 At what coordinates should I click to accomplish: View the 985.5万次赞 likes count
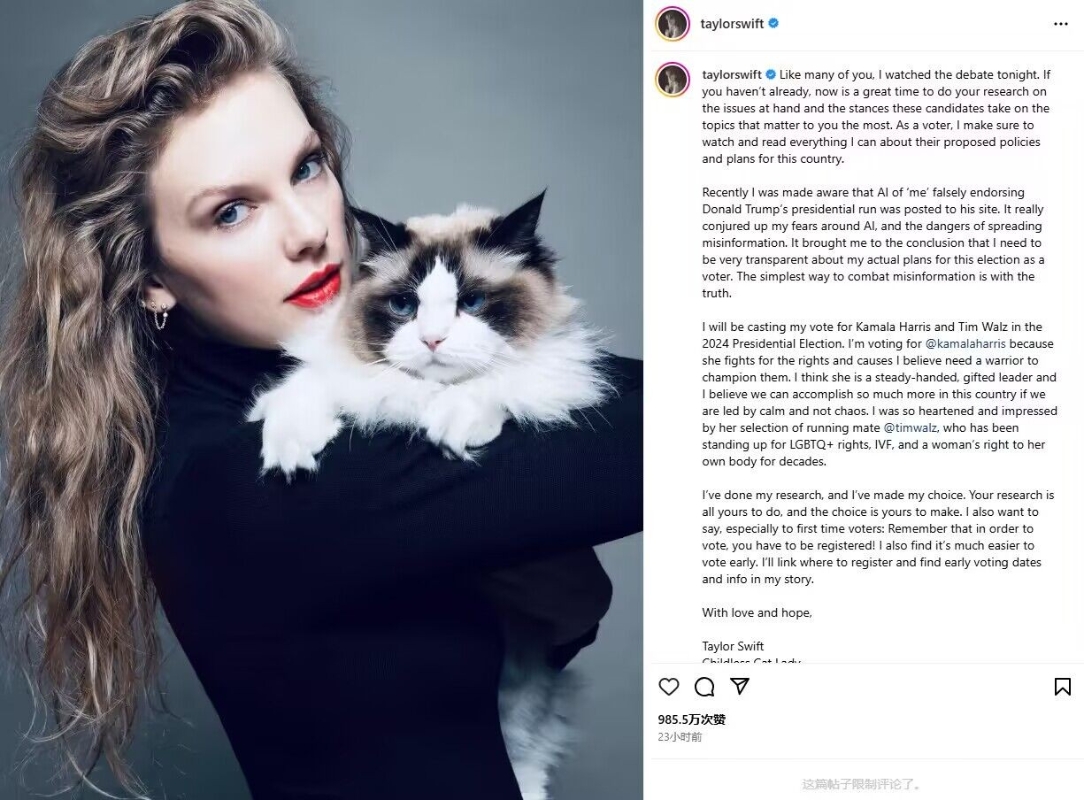691,719
